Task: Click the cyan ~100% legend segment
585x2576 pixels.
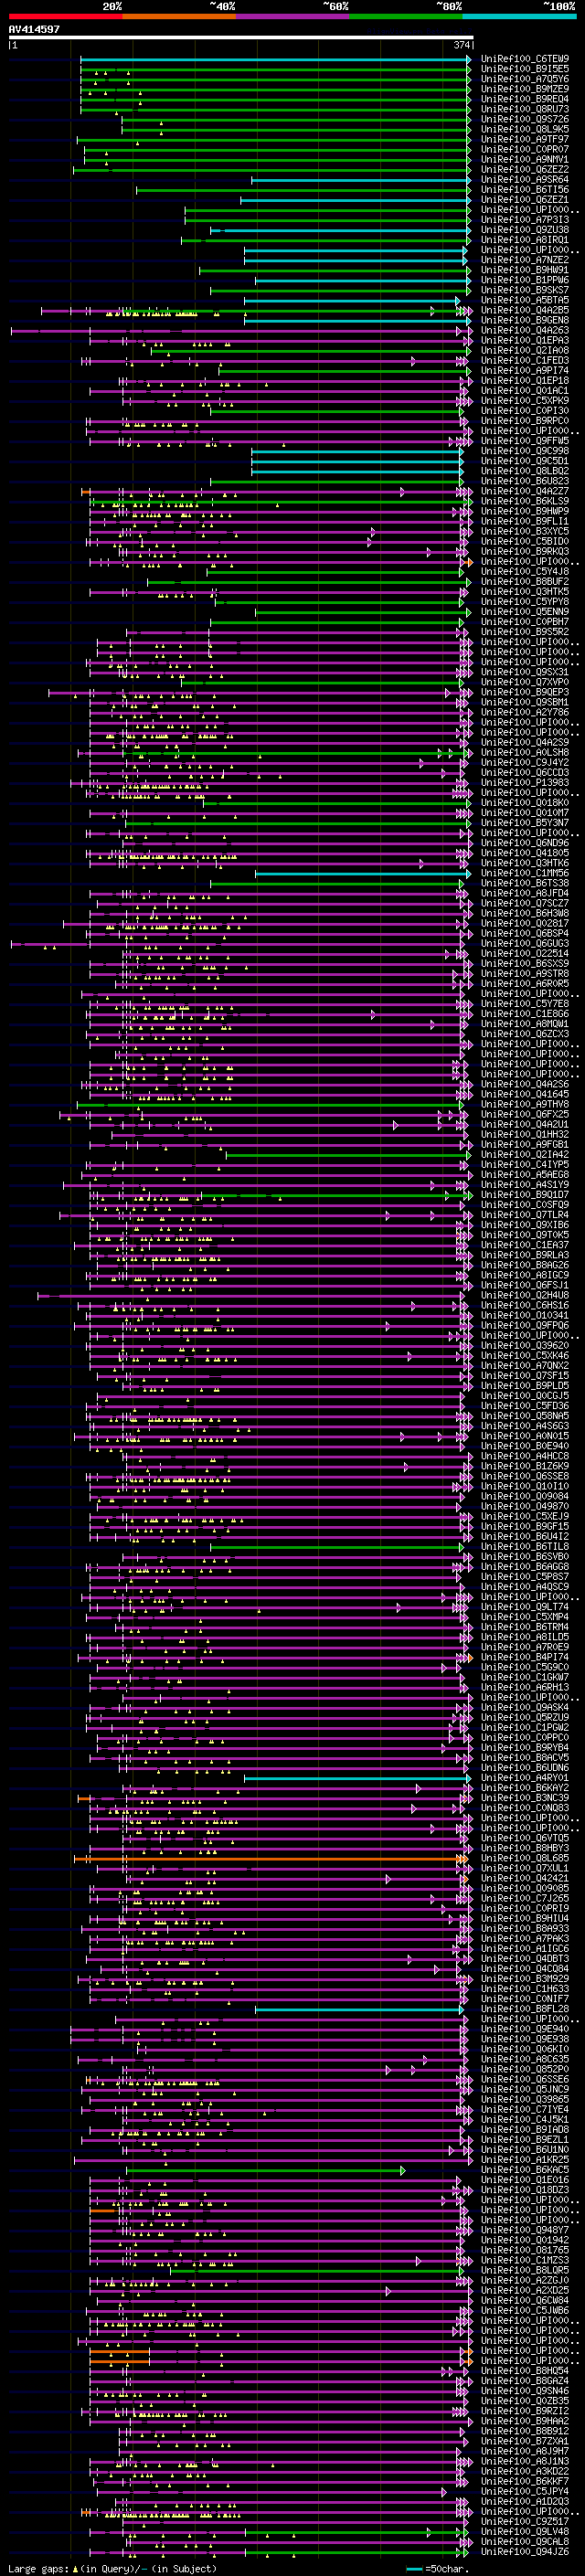Action: click(x=519, y=17)
